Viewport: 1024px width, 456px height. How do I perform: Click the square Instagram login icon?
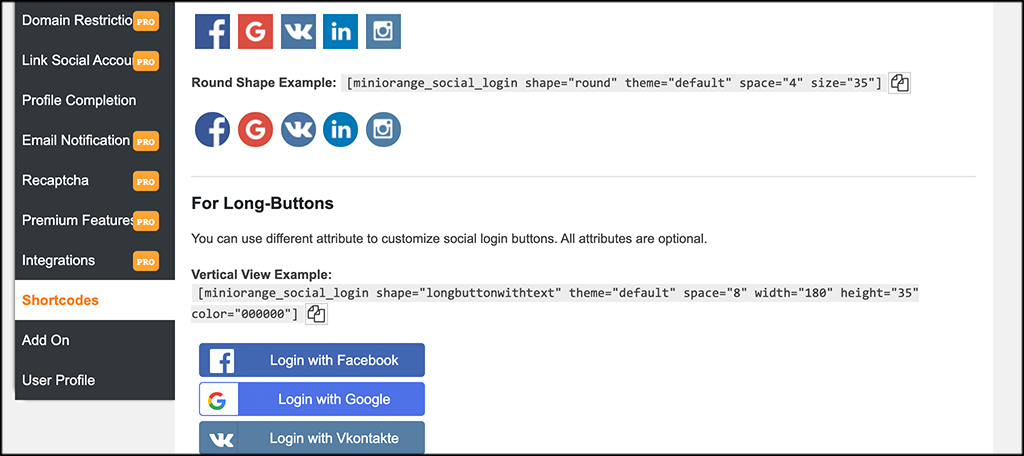click(383, 31)
